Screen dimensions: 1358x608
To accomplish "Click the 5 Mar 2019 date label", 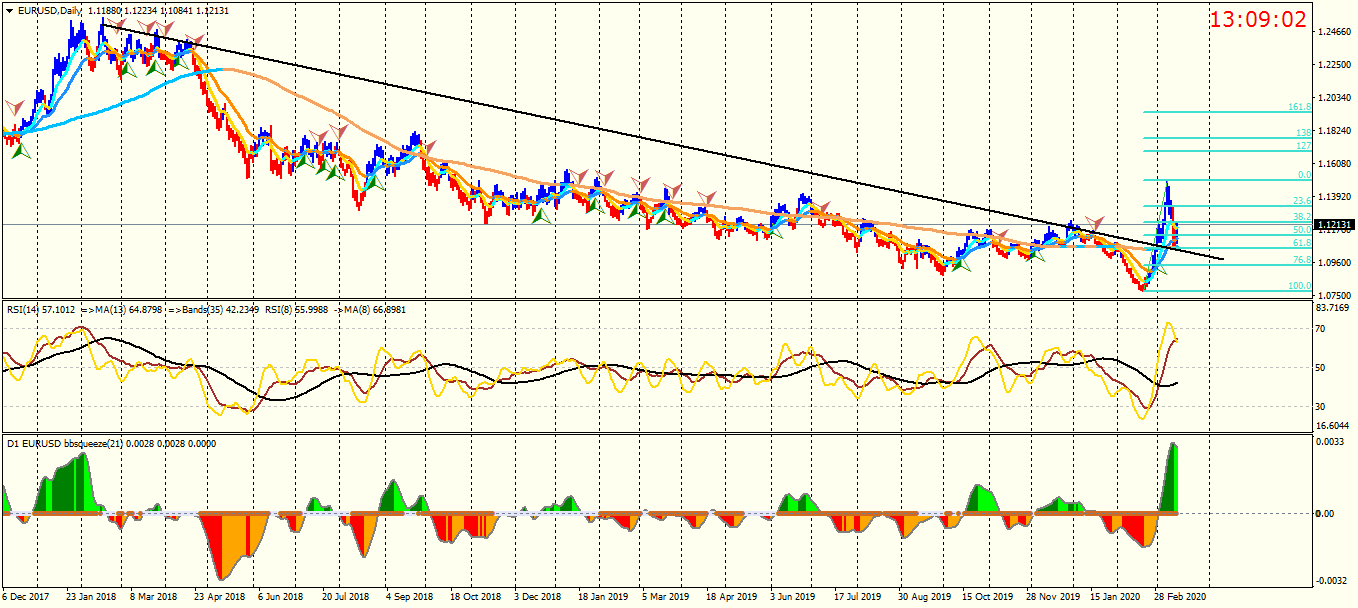I will point(666,597).
